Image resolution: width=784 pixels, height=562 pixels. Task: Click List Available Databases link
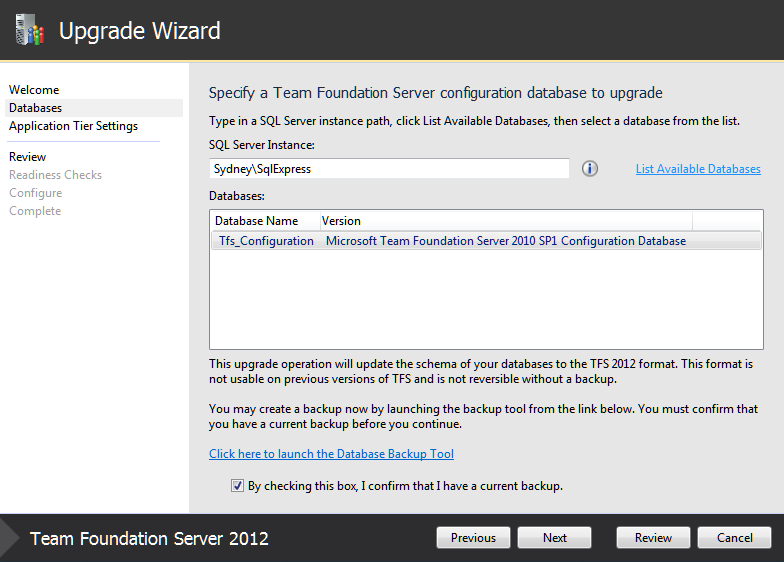(x=698, y=169)
